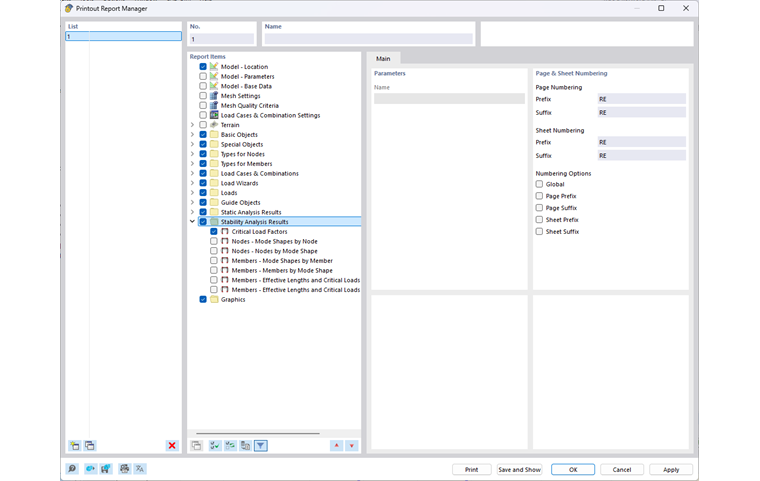
Task: Delete the selected report with red X
Action: [172, 446]
